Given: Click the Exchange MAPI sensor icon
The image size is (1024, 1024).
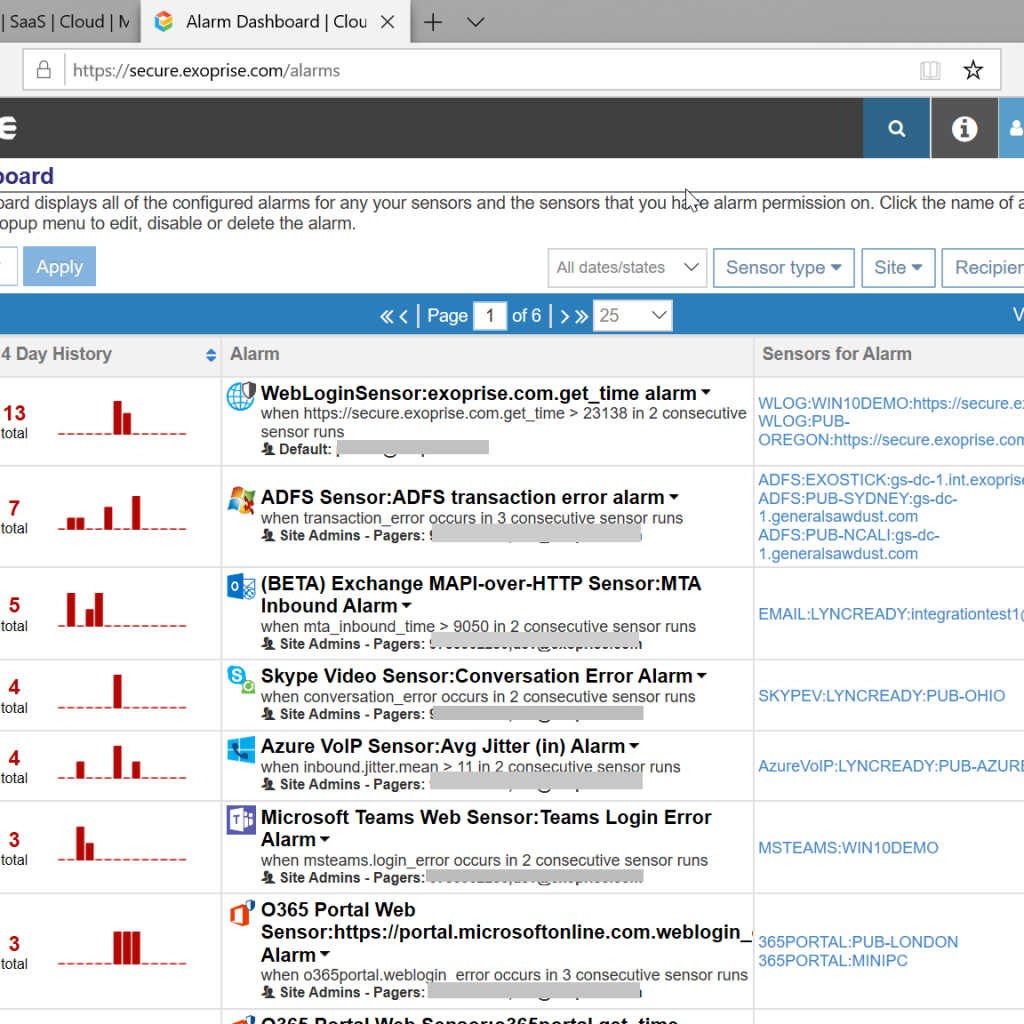Looking at the screenshot, I should coord(241,586).
